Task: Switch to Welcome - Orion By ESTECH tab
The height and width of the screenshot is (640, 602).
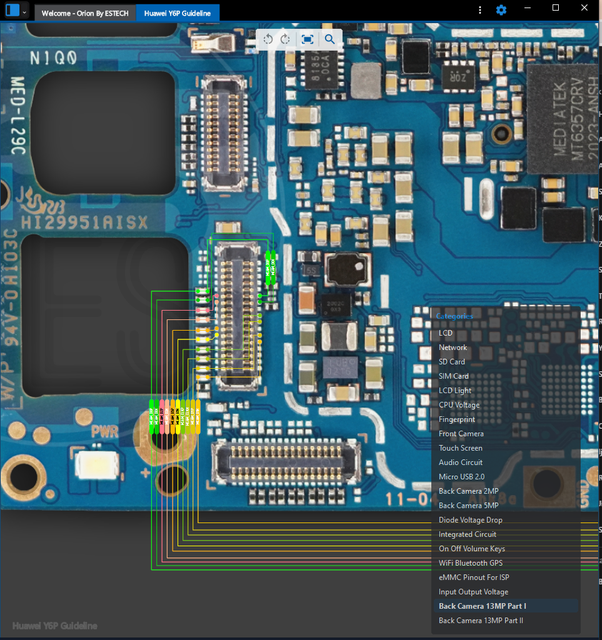Action: click(84, 13)
